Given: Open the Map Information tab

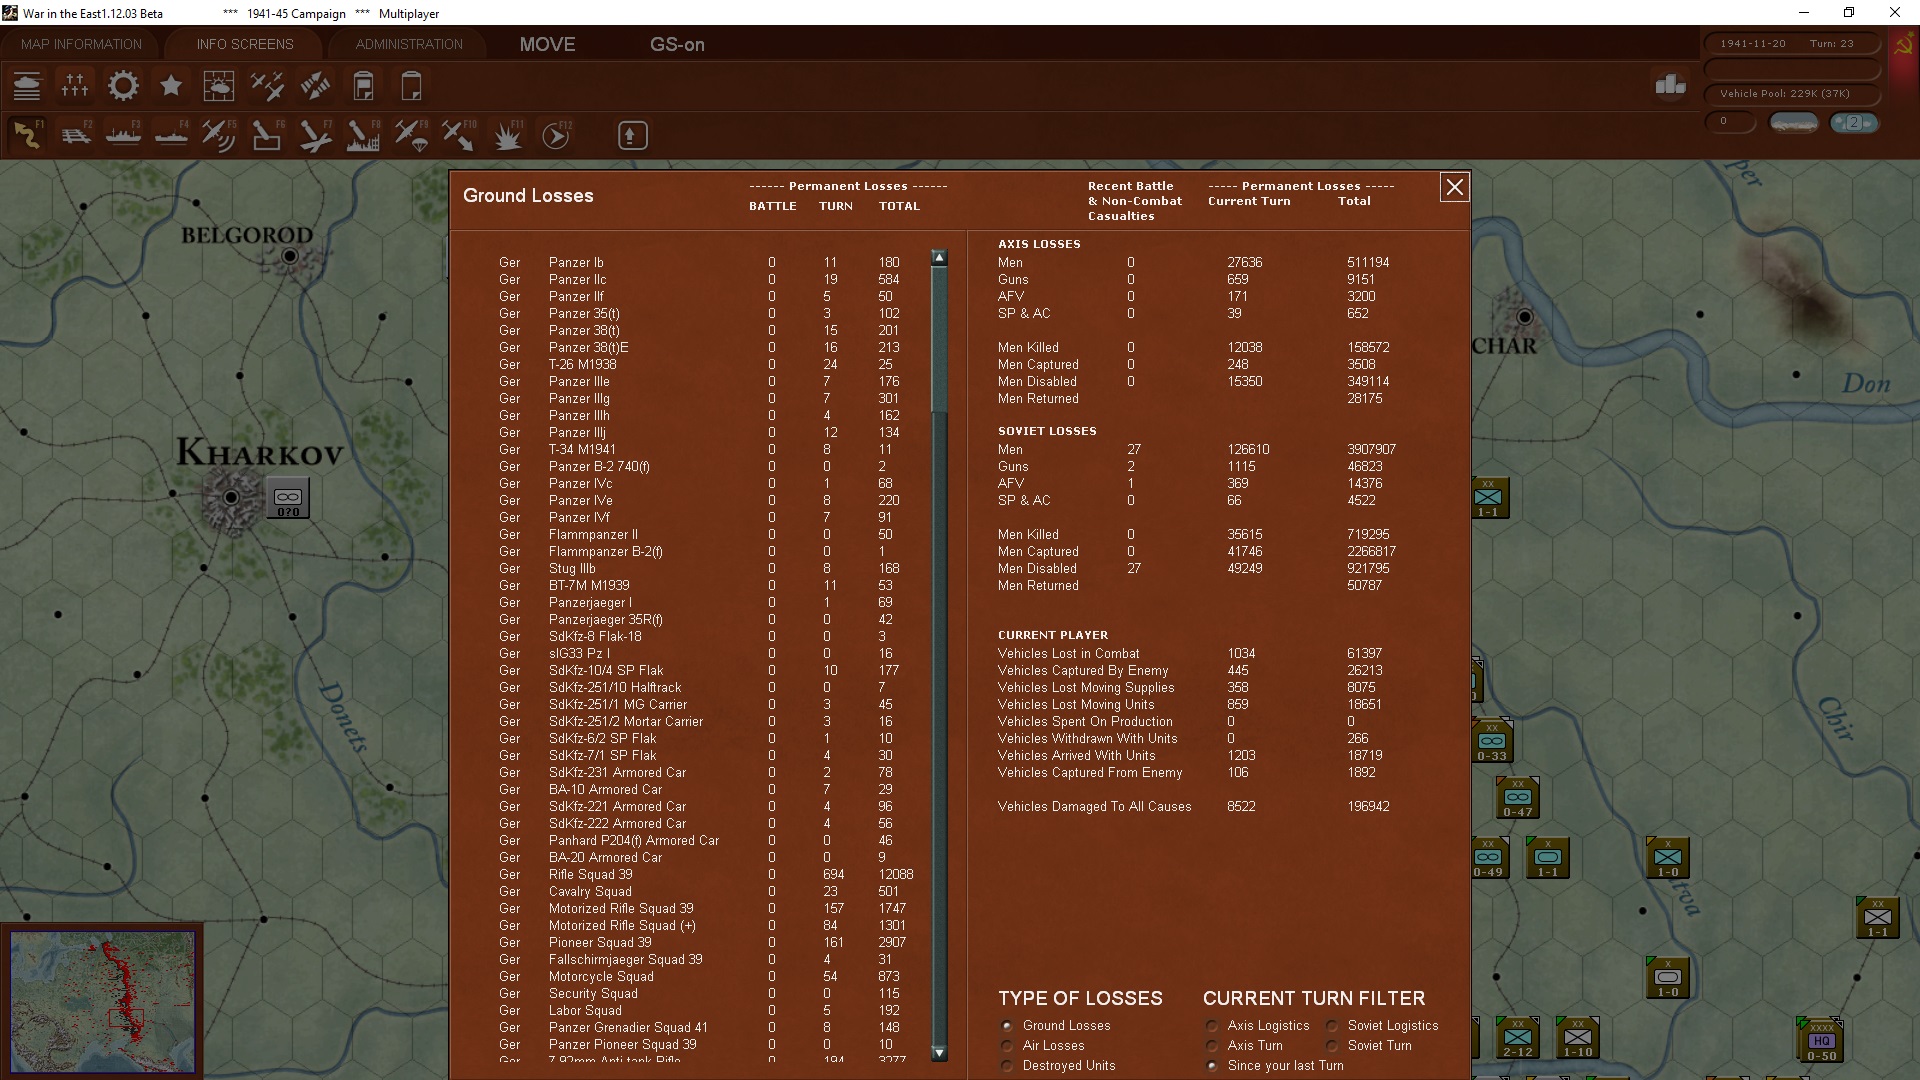Looking at the screenshot, I should (x=81, y=44).
